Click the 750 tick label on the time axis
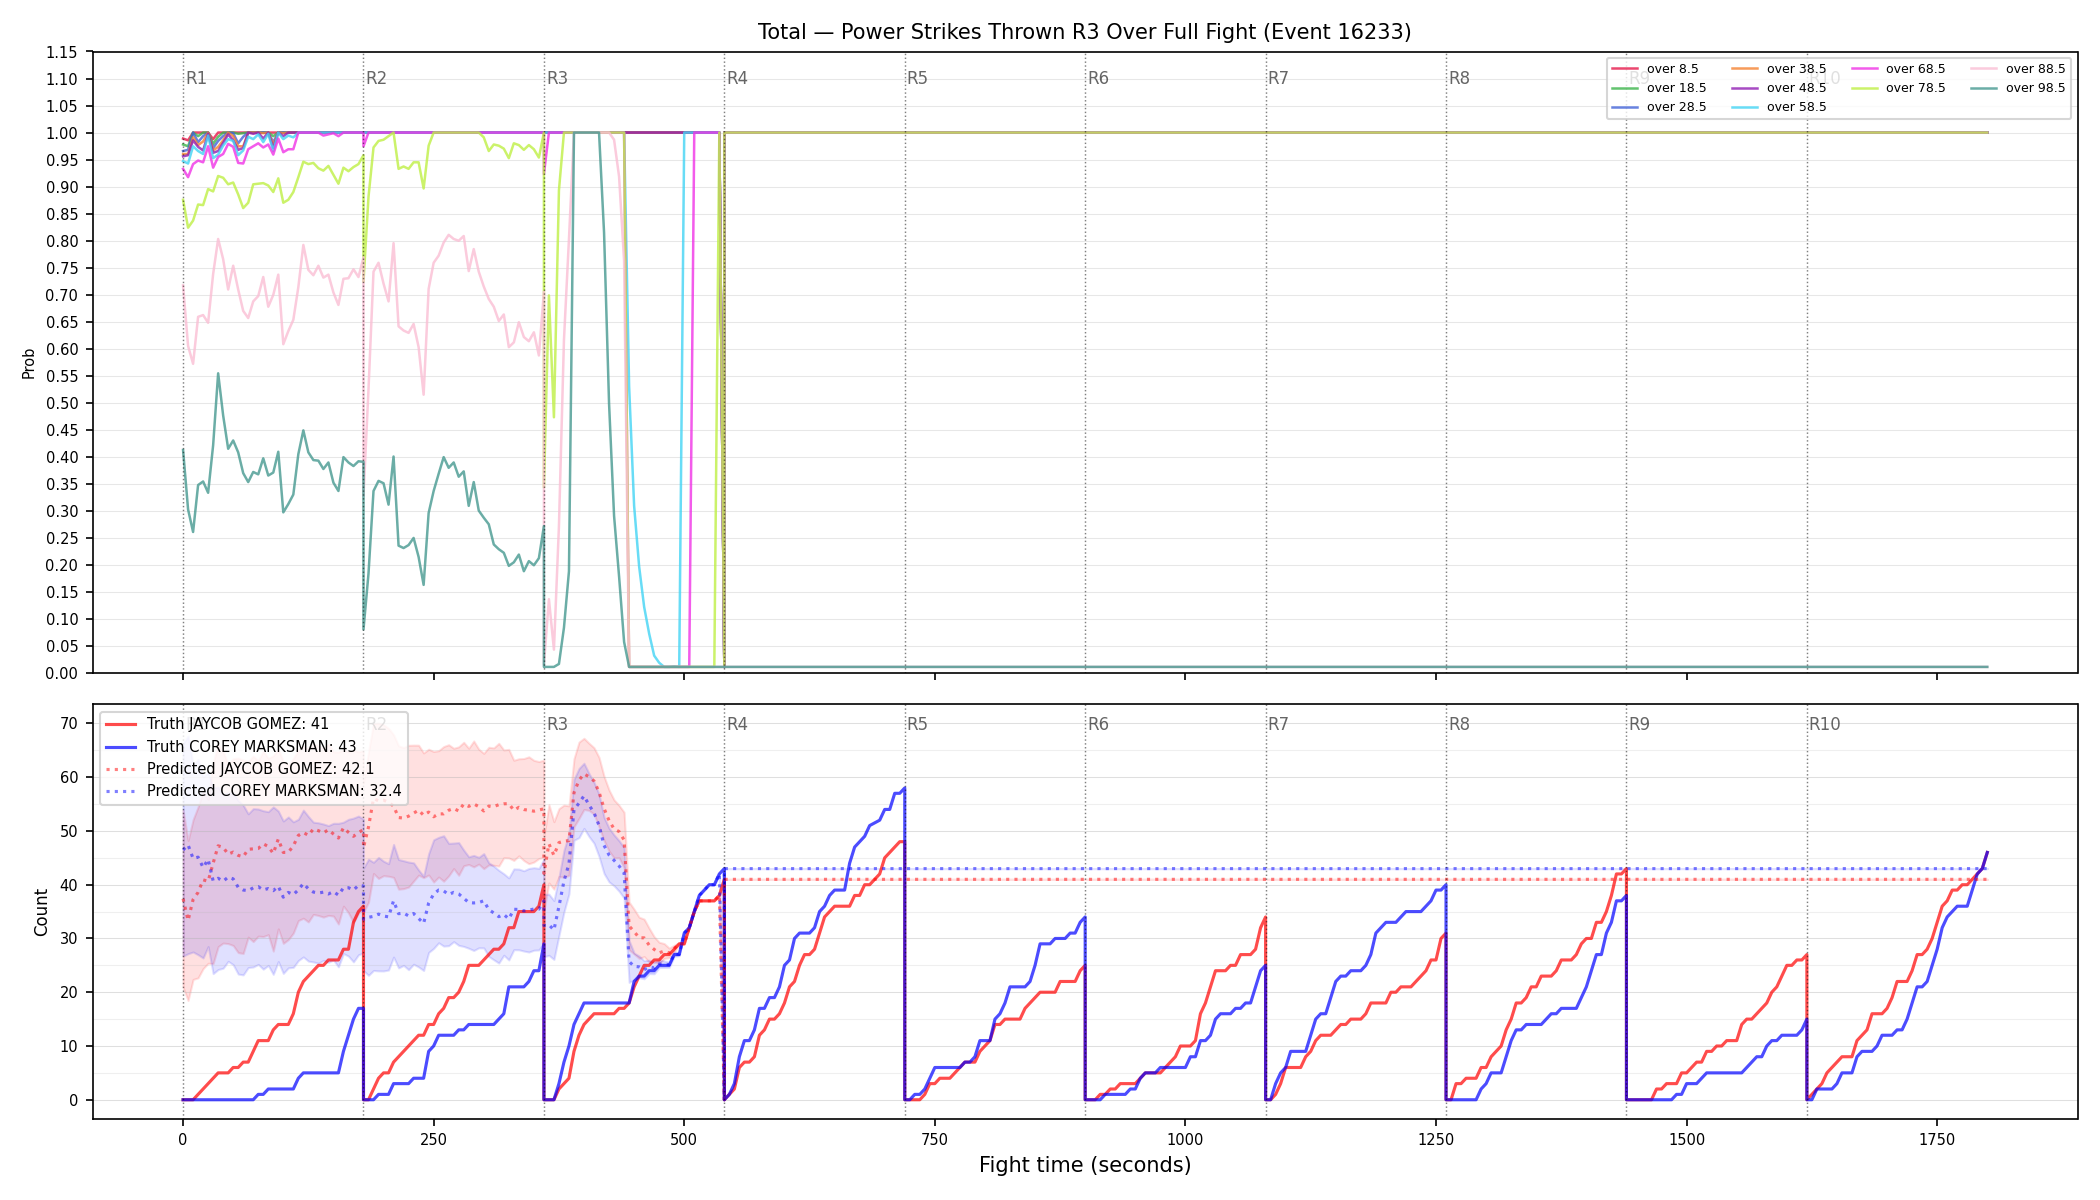The height and width of the screenshot is (1200, 2100). [x=935, y=1139]
